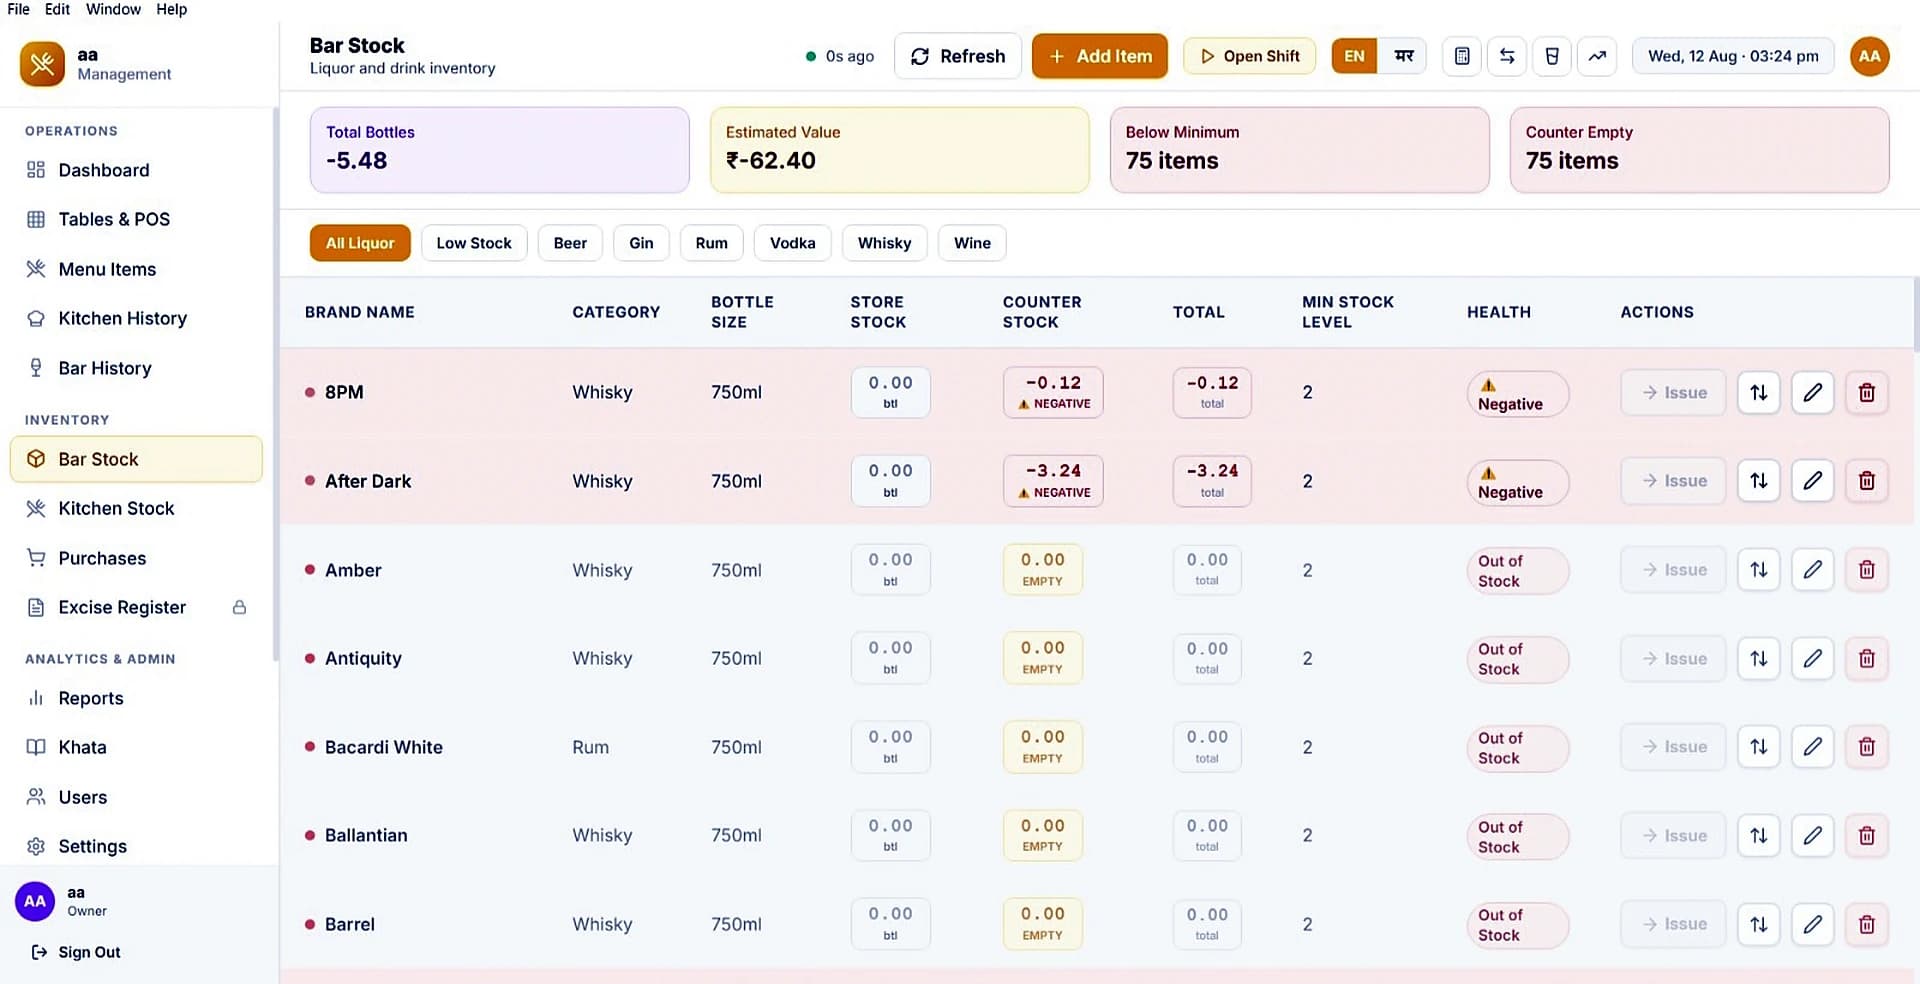View Bar History
Image resolution: width=1920 pixels, height=984 pixels.
click(x=137, y=368)
